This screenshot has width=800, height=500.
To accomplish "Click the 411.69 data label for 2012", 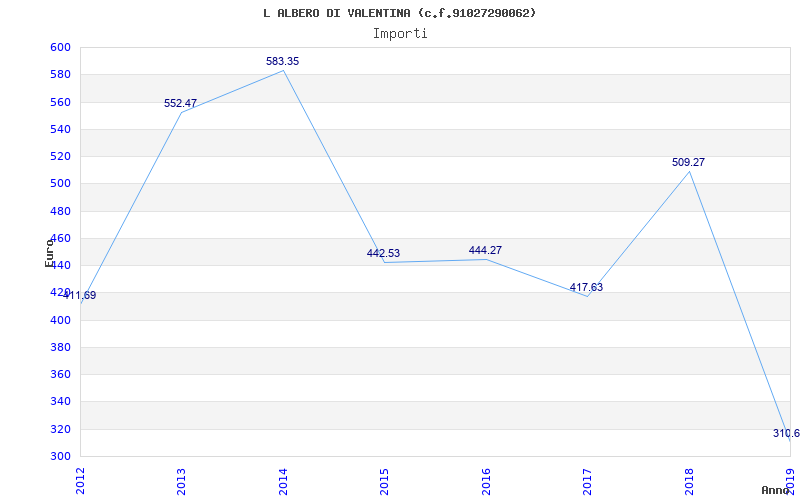I will coord(80,295).
